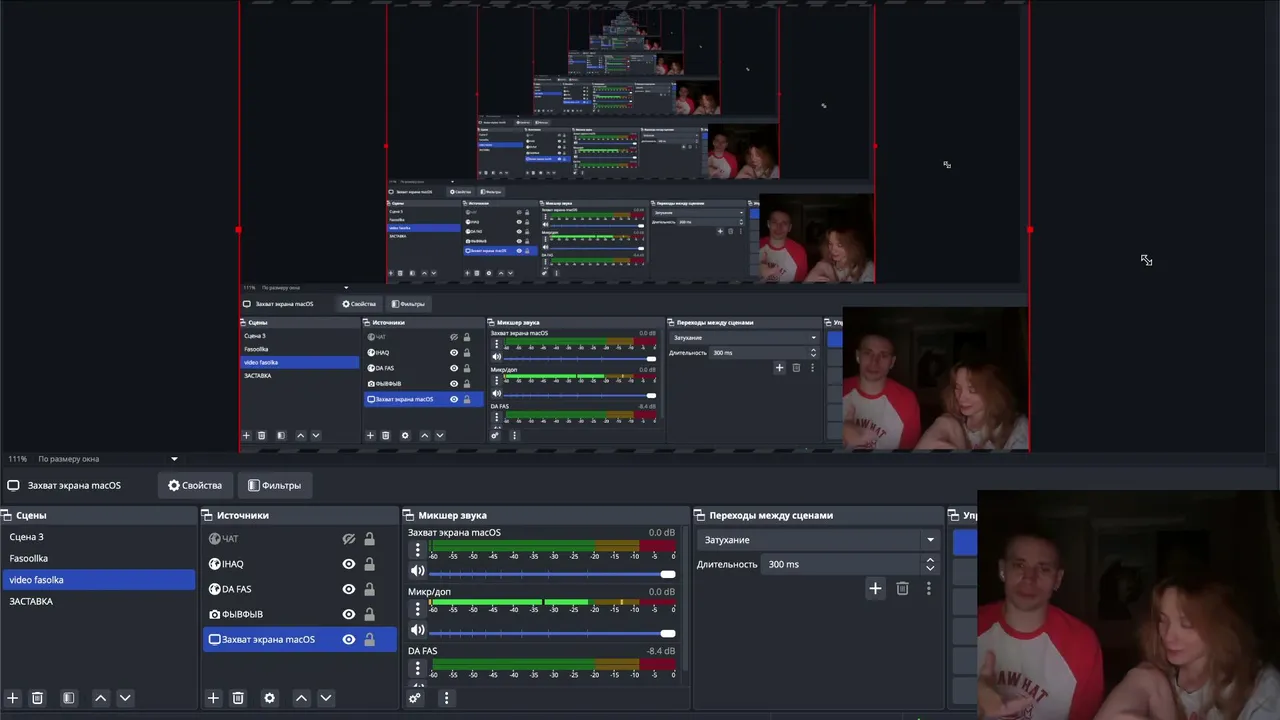Undock the Источники panel via header icon
This screenshot has height=720, width=1280.
pos(207,515)
